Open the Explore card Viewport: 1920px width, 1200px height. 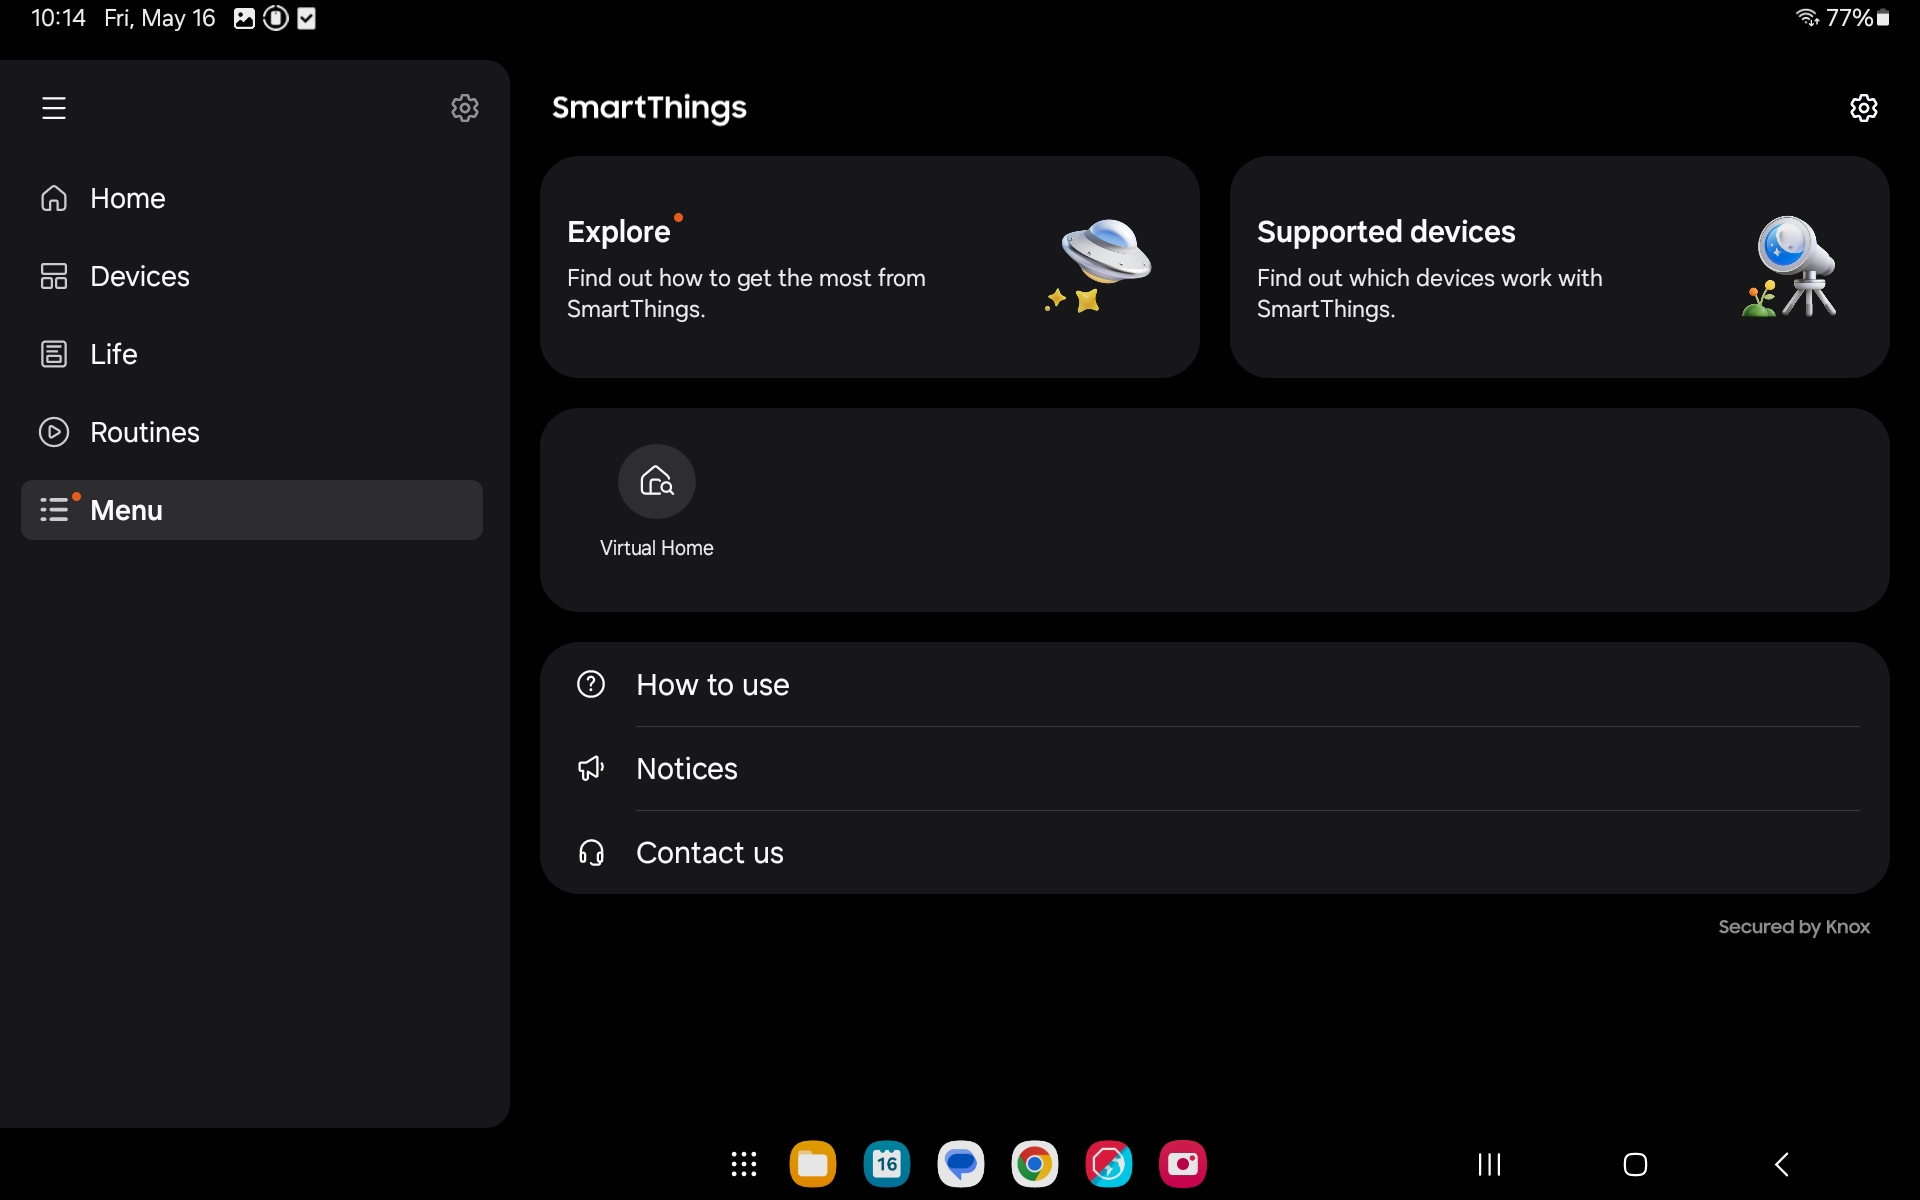[x=869, y=267]
